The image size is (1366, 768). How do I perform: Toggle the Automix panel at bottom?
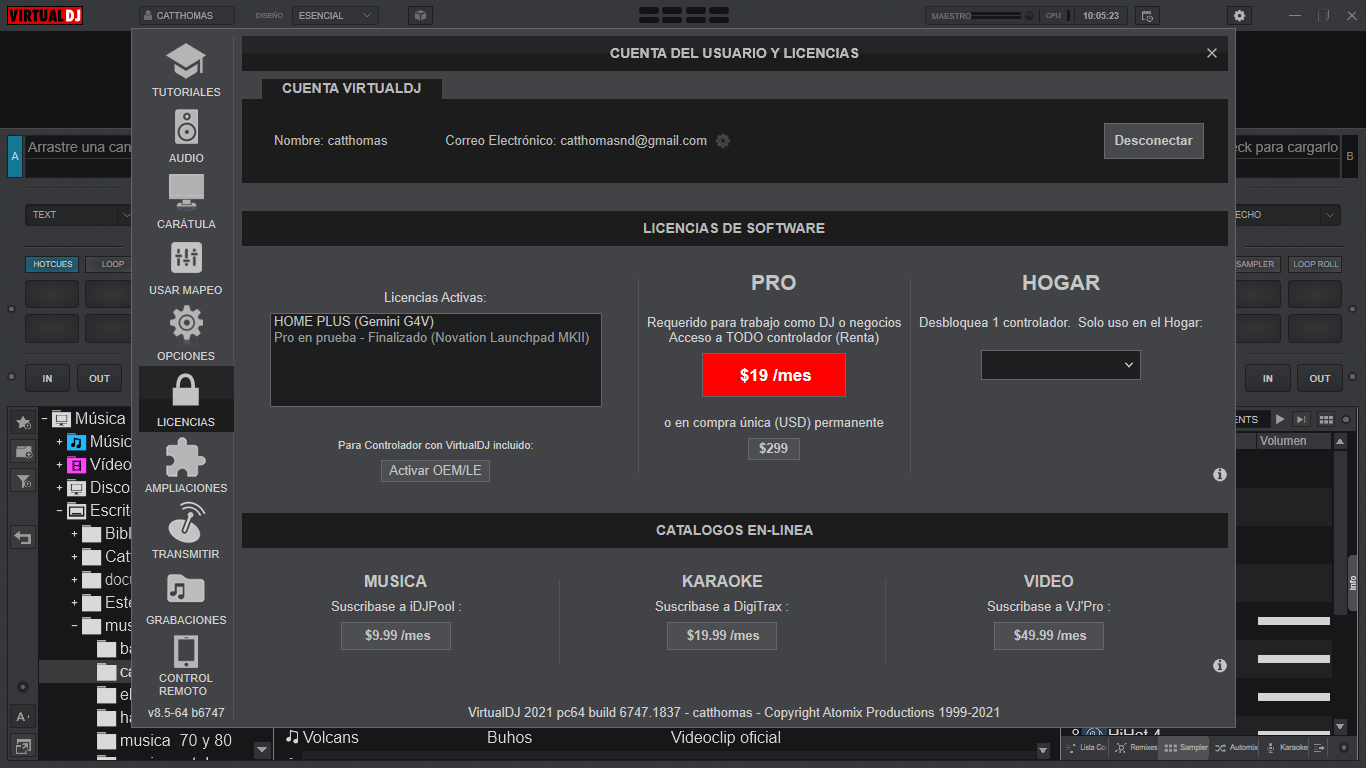point(1236,747)
